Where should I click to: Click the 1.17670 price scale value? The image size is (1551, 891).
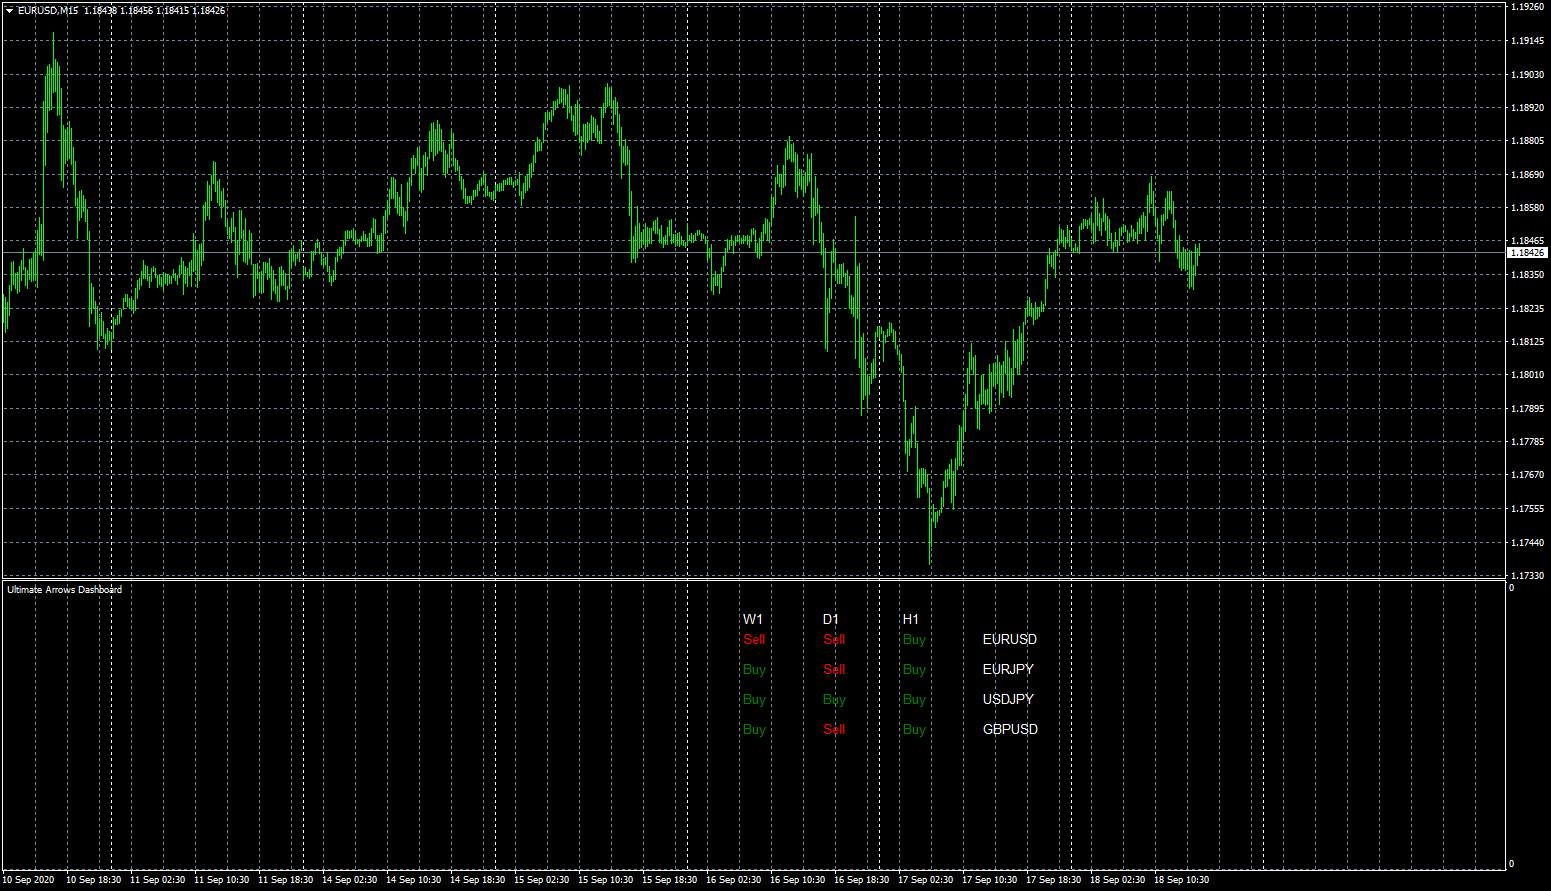coord(1527,475)
